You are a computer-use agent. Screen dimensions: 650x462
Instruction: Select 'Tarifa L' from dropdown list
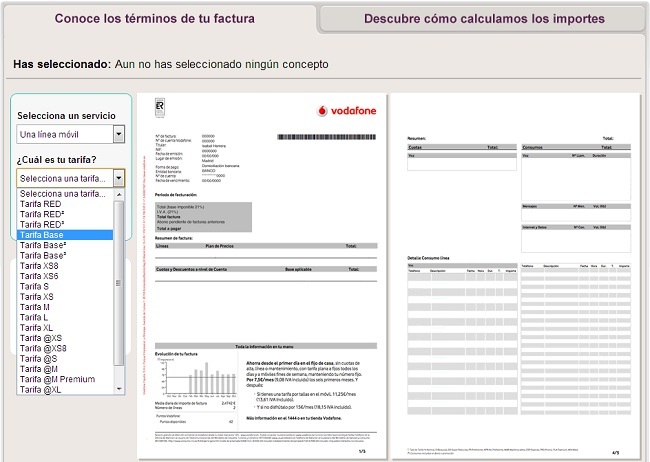click(x=65, y=318)
